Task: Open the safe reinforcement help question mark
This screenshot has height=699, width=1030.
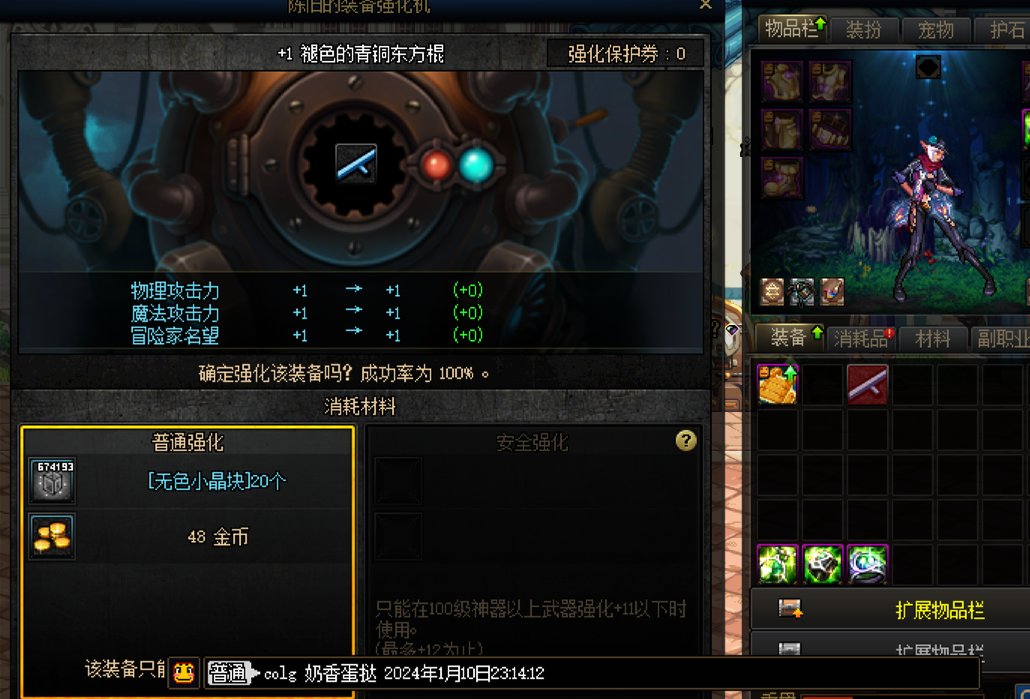Action: pos(686,440)
